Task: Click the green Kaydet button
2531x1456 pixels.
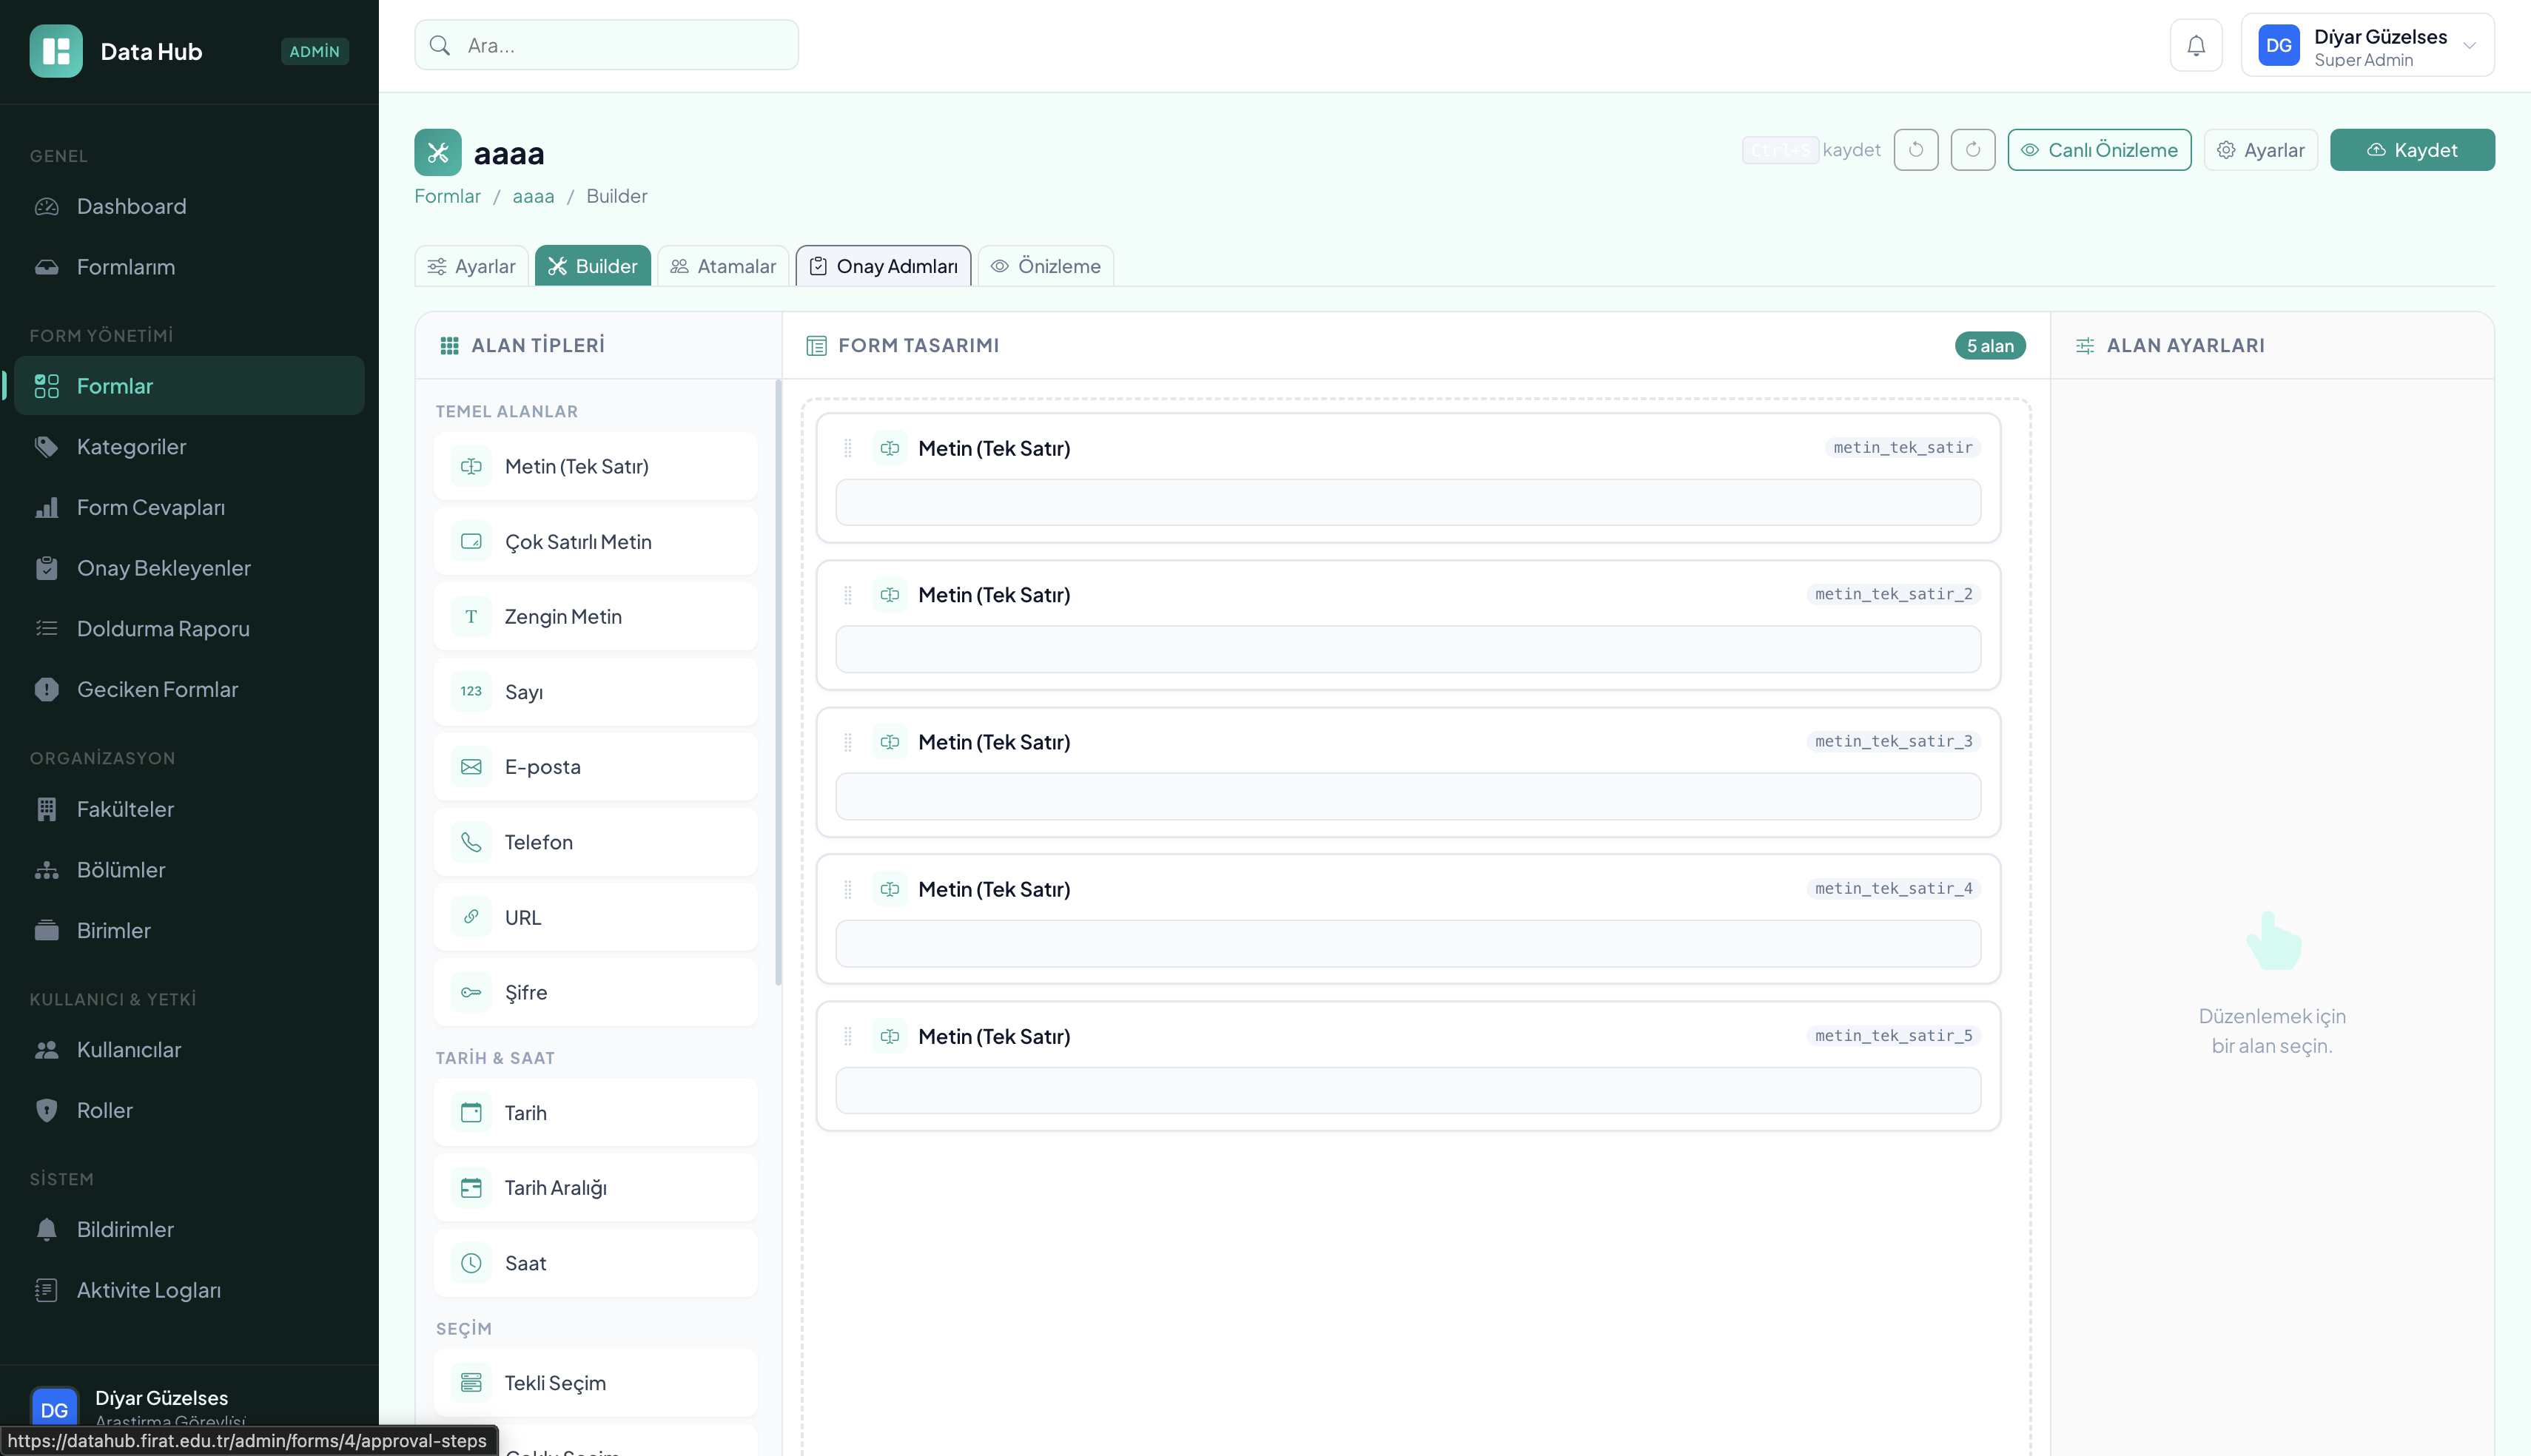Action: (x=2411, y=150)
